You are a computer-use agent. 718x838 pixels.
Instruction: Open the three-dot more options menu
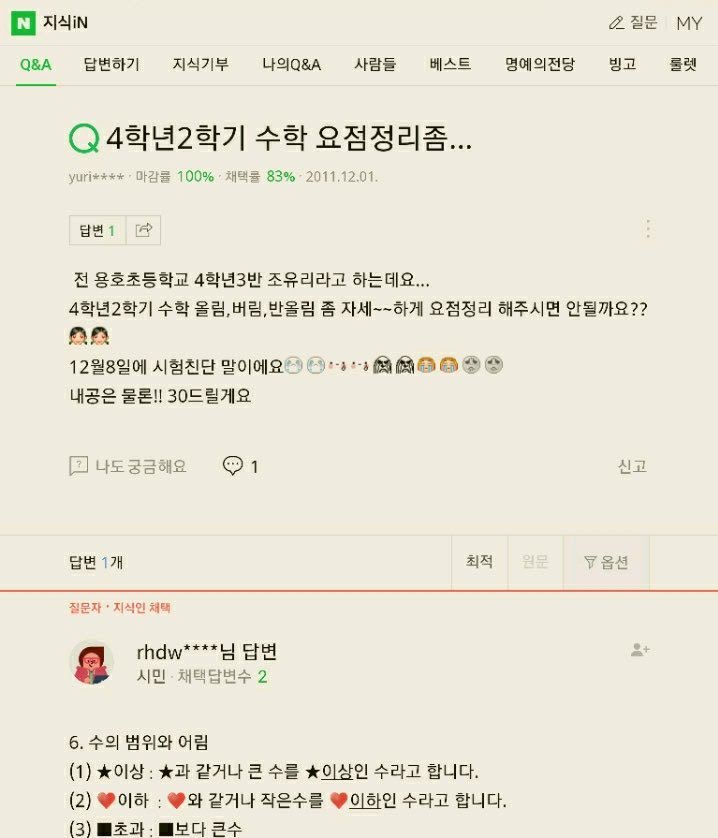point(648,229)
